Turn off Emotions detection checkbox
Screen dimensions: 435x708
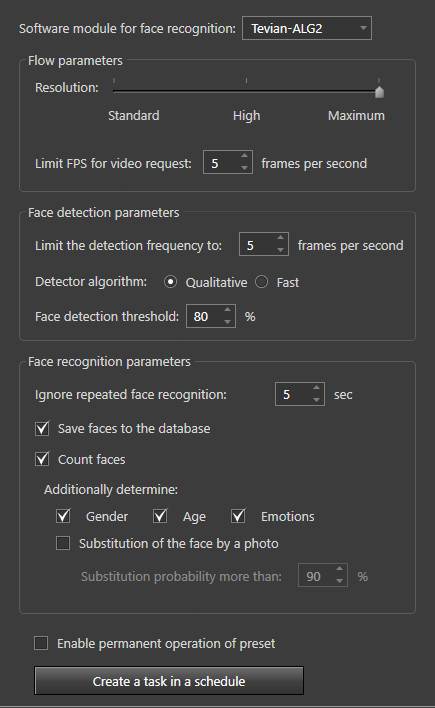coord(238,516)
